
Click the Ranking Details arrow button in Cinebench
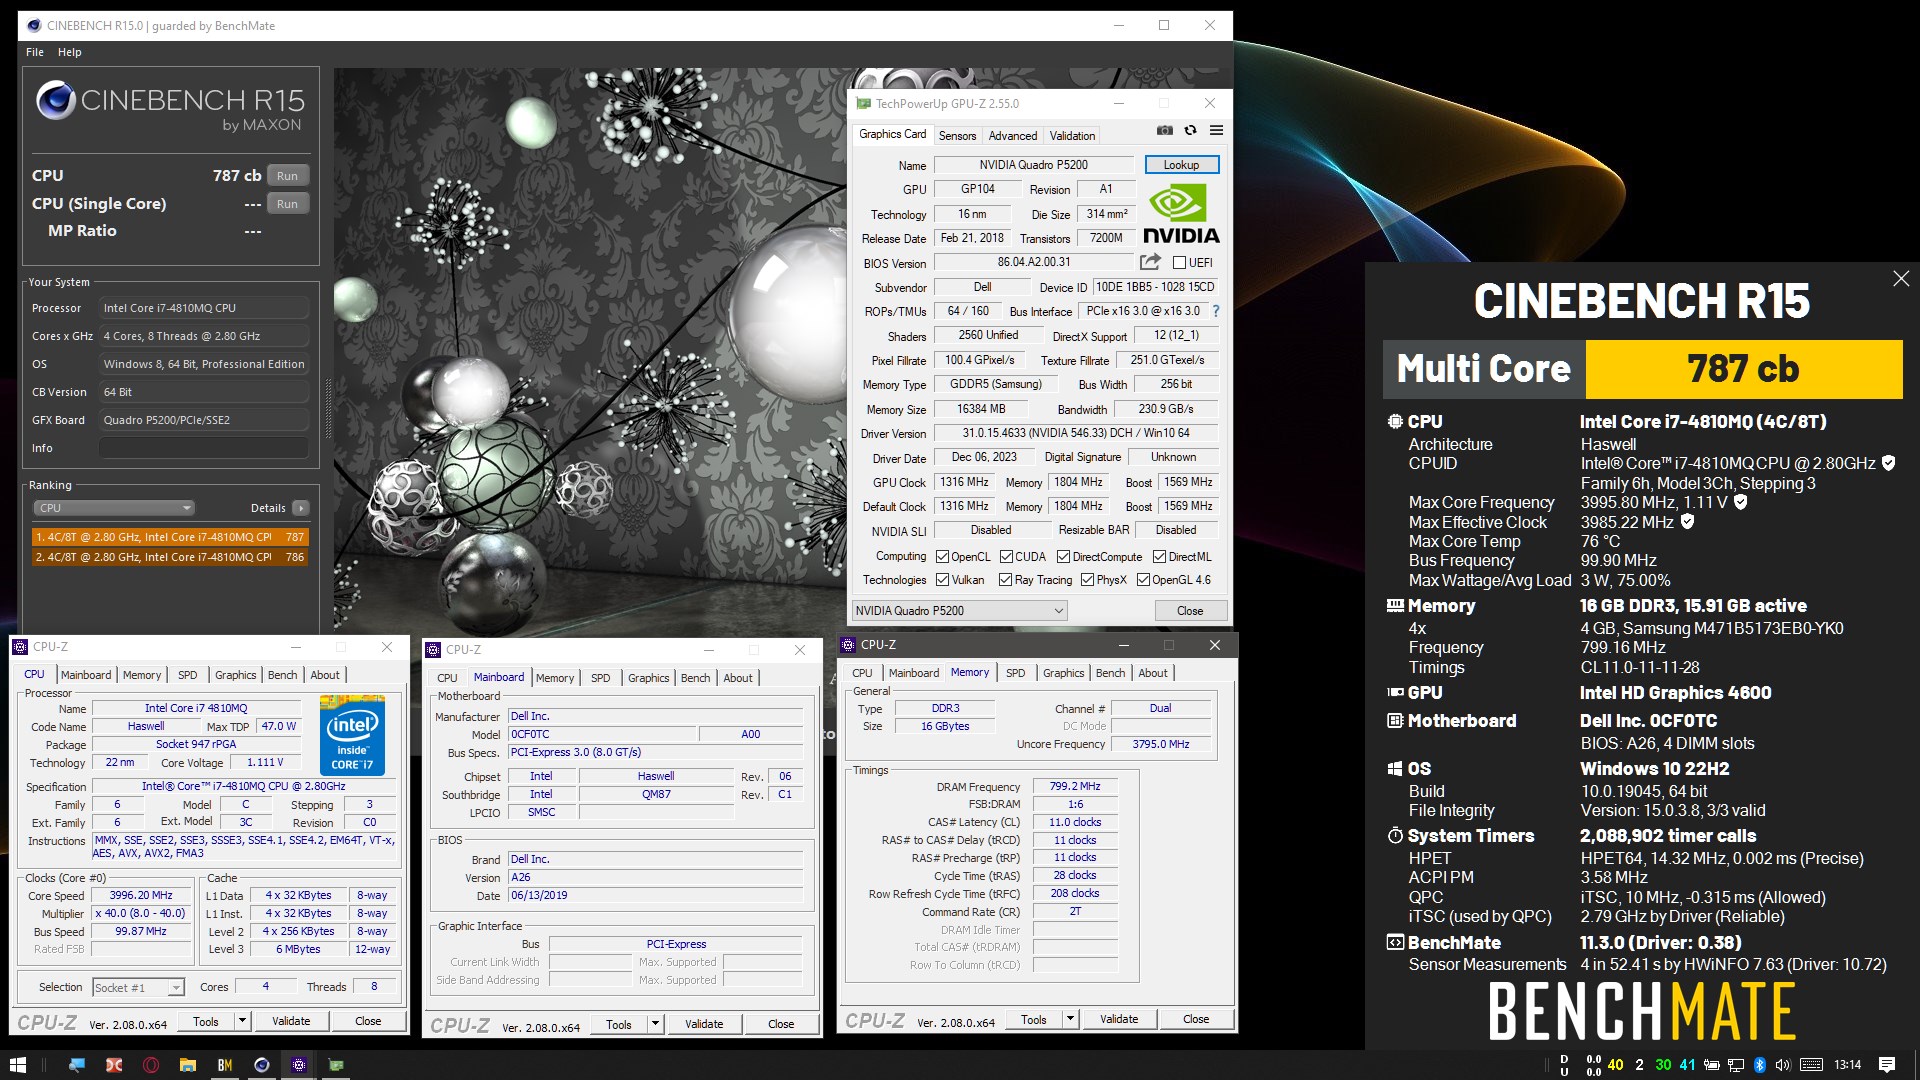(x=300, y=508)
